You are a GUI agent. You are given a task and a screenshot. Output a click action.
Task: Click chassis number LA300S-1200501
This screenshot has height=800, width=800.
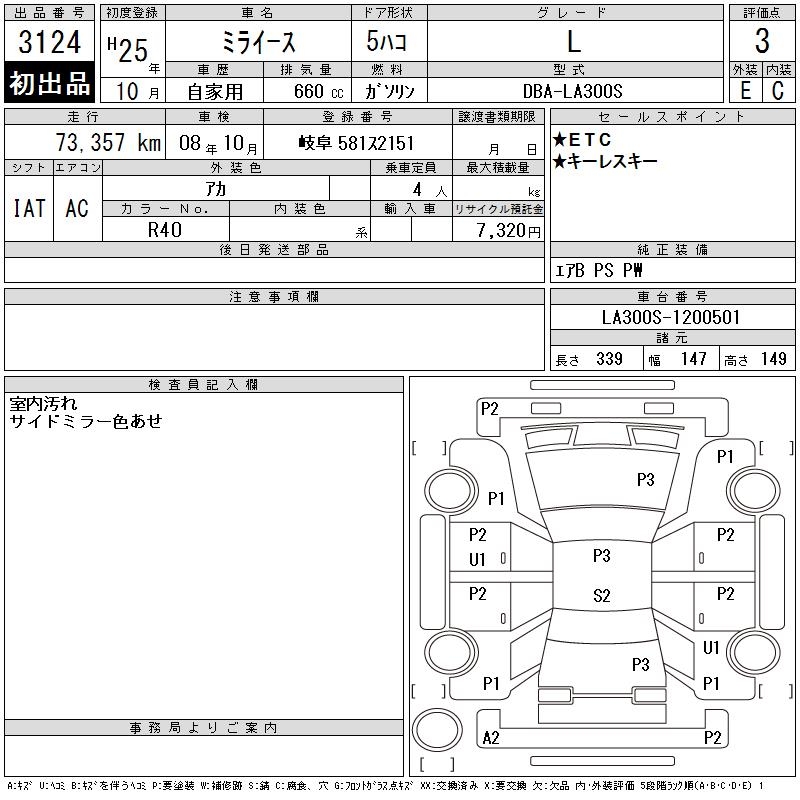coord(672,317)
